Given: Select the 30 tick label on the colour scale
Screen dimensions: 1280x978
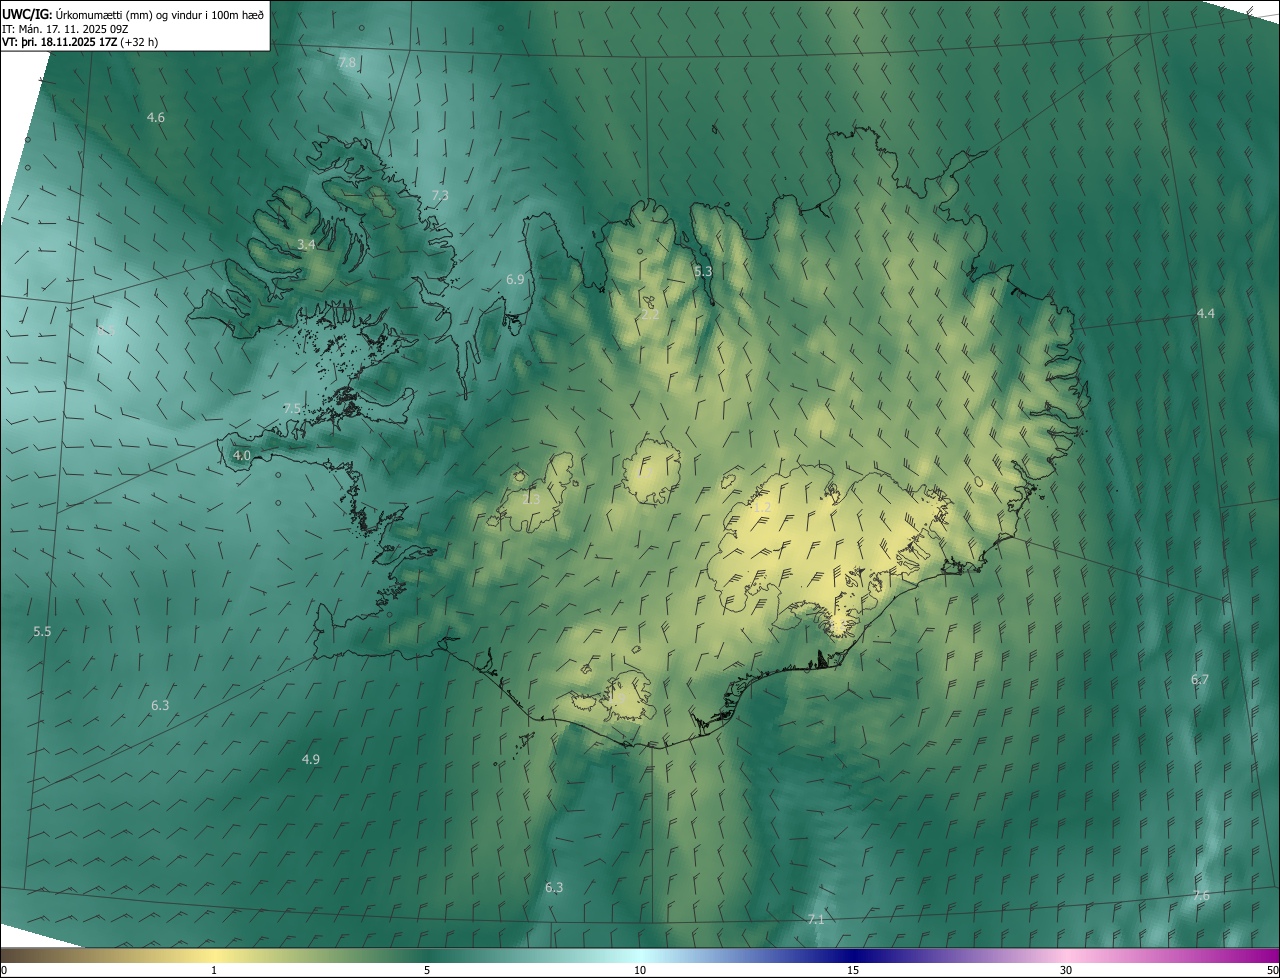Looking at the screenshot, I should 1066,971.
